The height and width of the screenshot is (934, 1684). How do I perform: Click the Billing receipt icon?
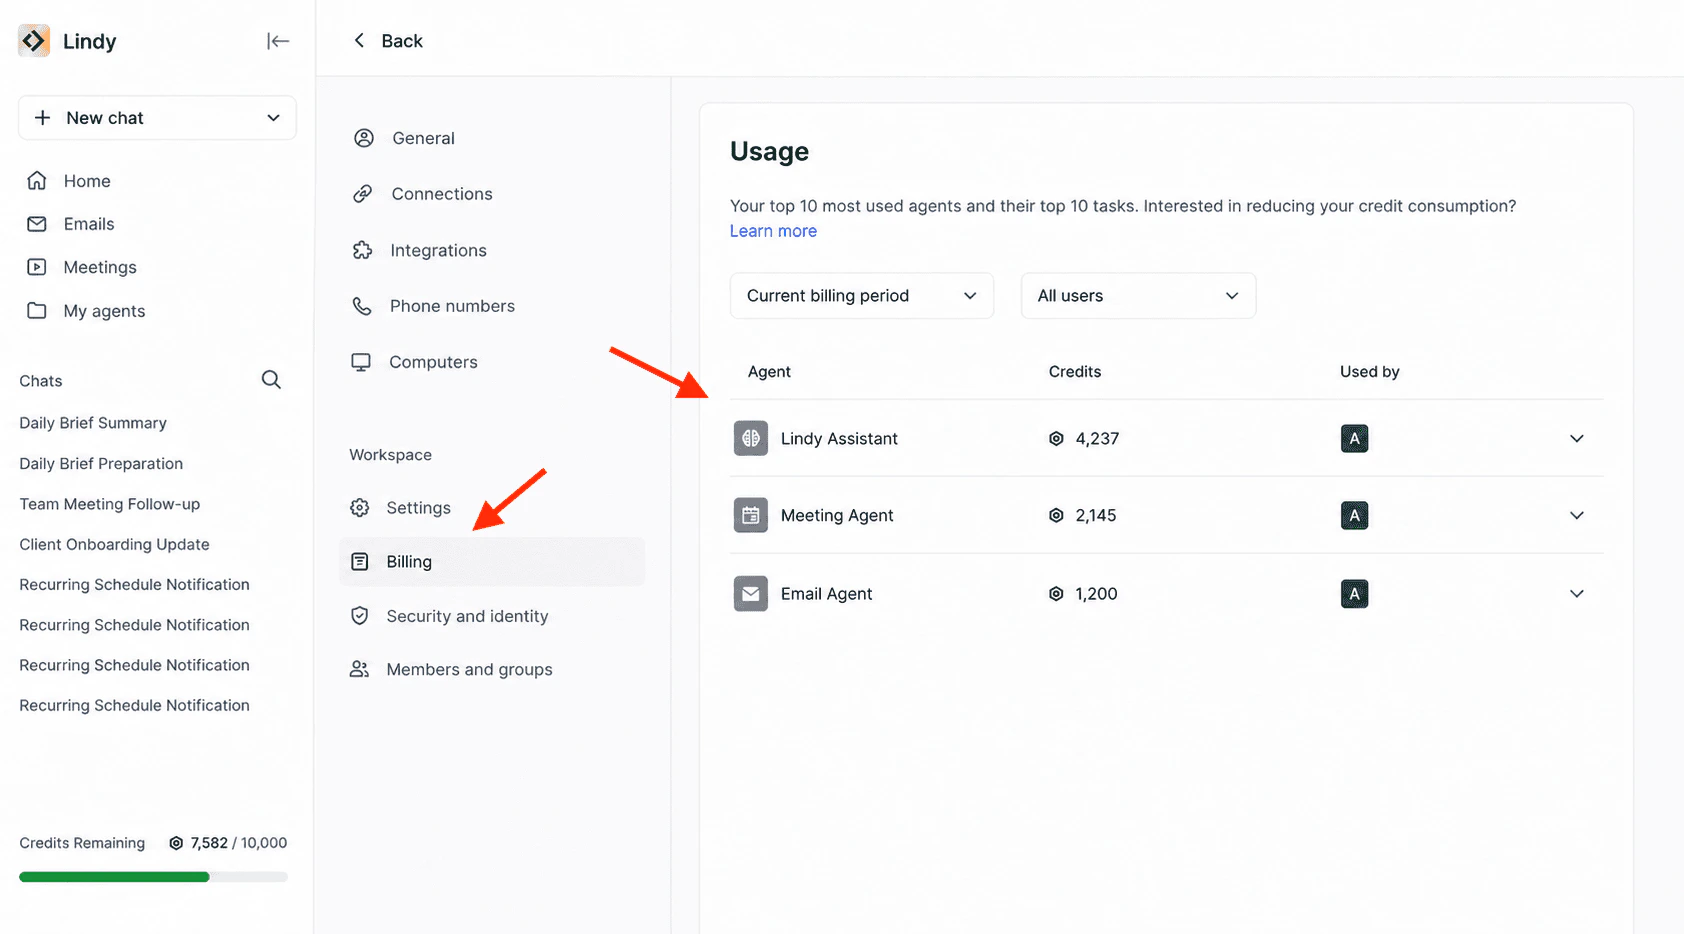coord(360,562)
